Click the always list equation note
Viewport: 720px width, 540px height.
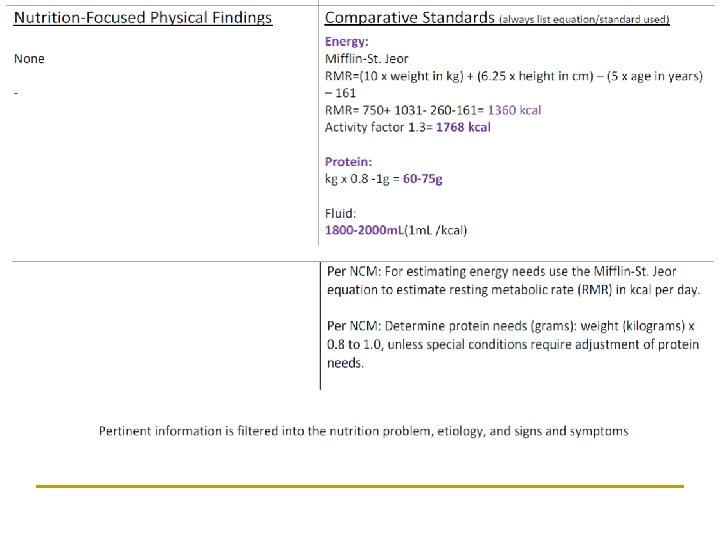[x=584, y=20]
